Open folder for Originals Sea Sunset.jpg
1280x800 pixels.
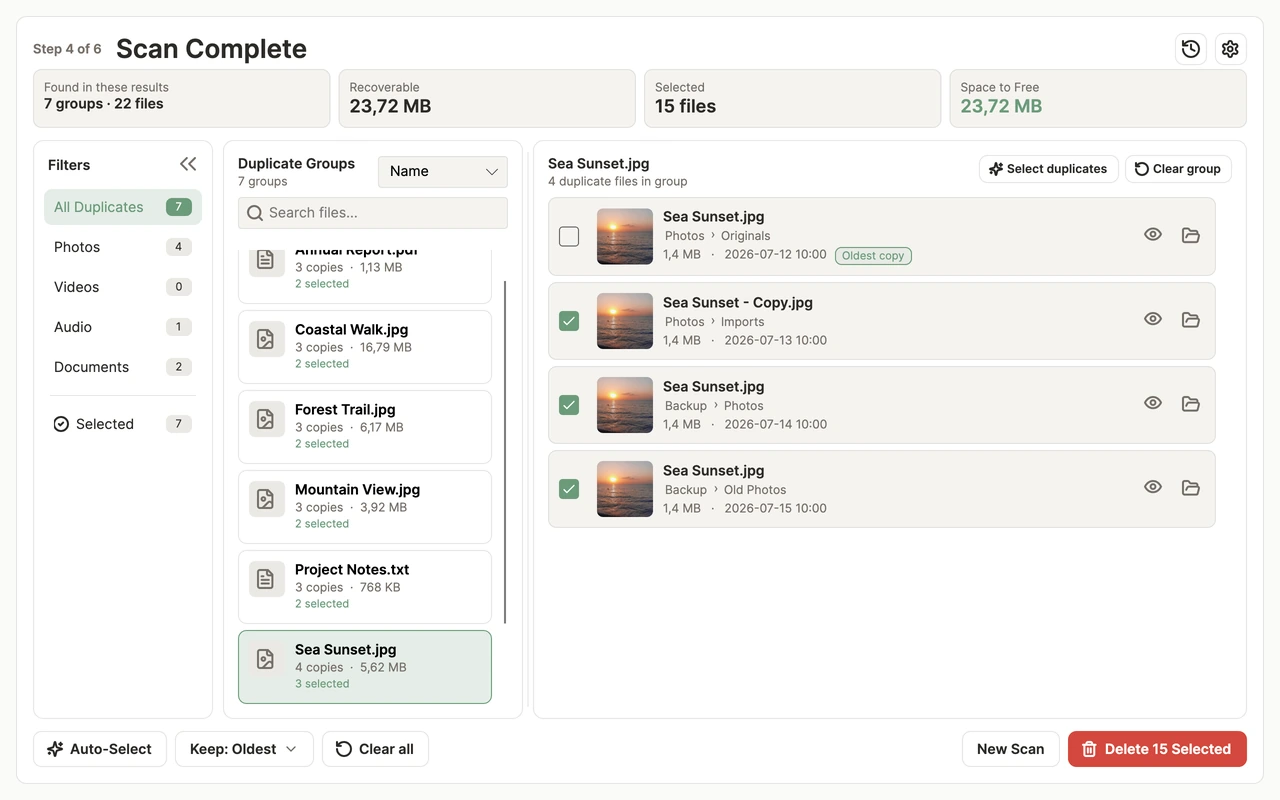click(x=1190, y=235)
